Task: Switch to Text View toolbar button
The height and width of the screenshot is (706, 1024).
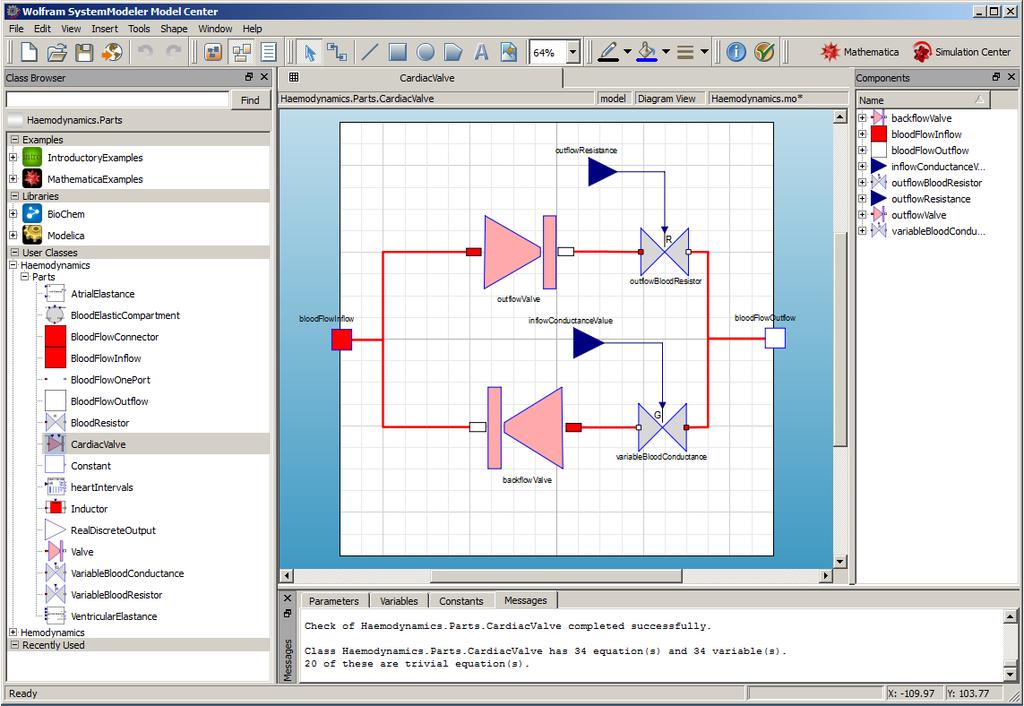Action: coord(268,52)
